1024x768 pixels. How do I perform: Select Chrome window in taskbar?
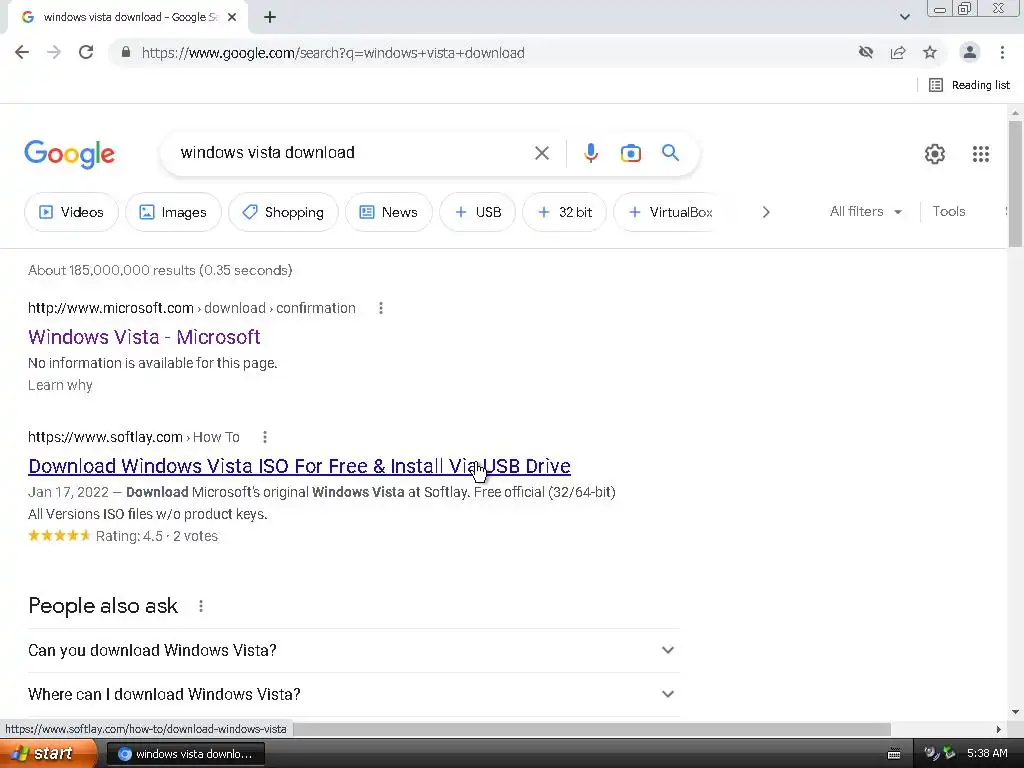(185, 754)
